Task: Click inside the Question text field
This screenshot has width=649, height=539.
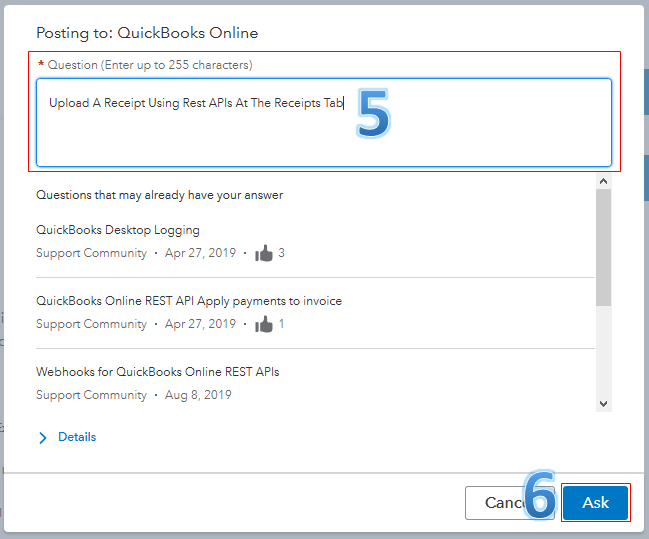Action: [x=324, y=123]
